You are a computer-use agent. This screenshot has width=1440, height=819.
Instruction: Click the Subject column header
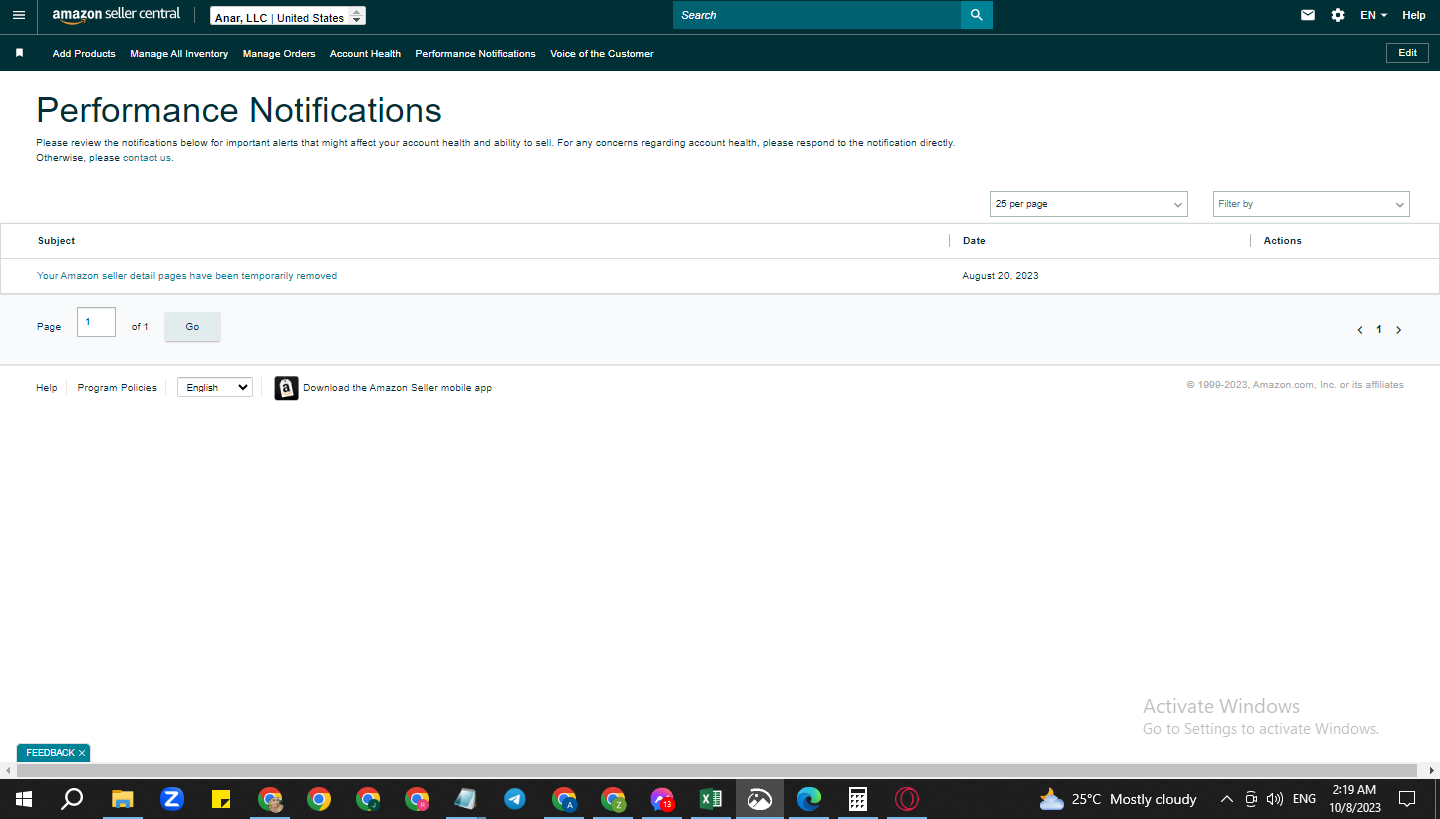(x=56, y=241)
